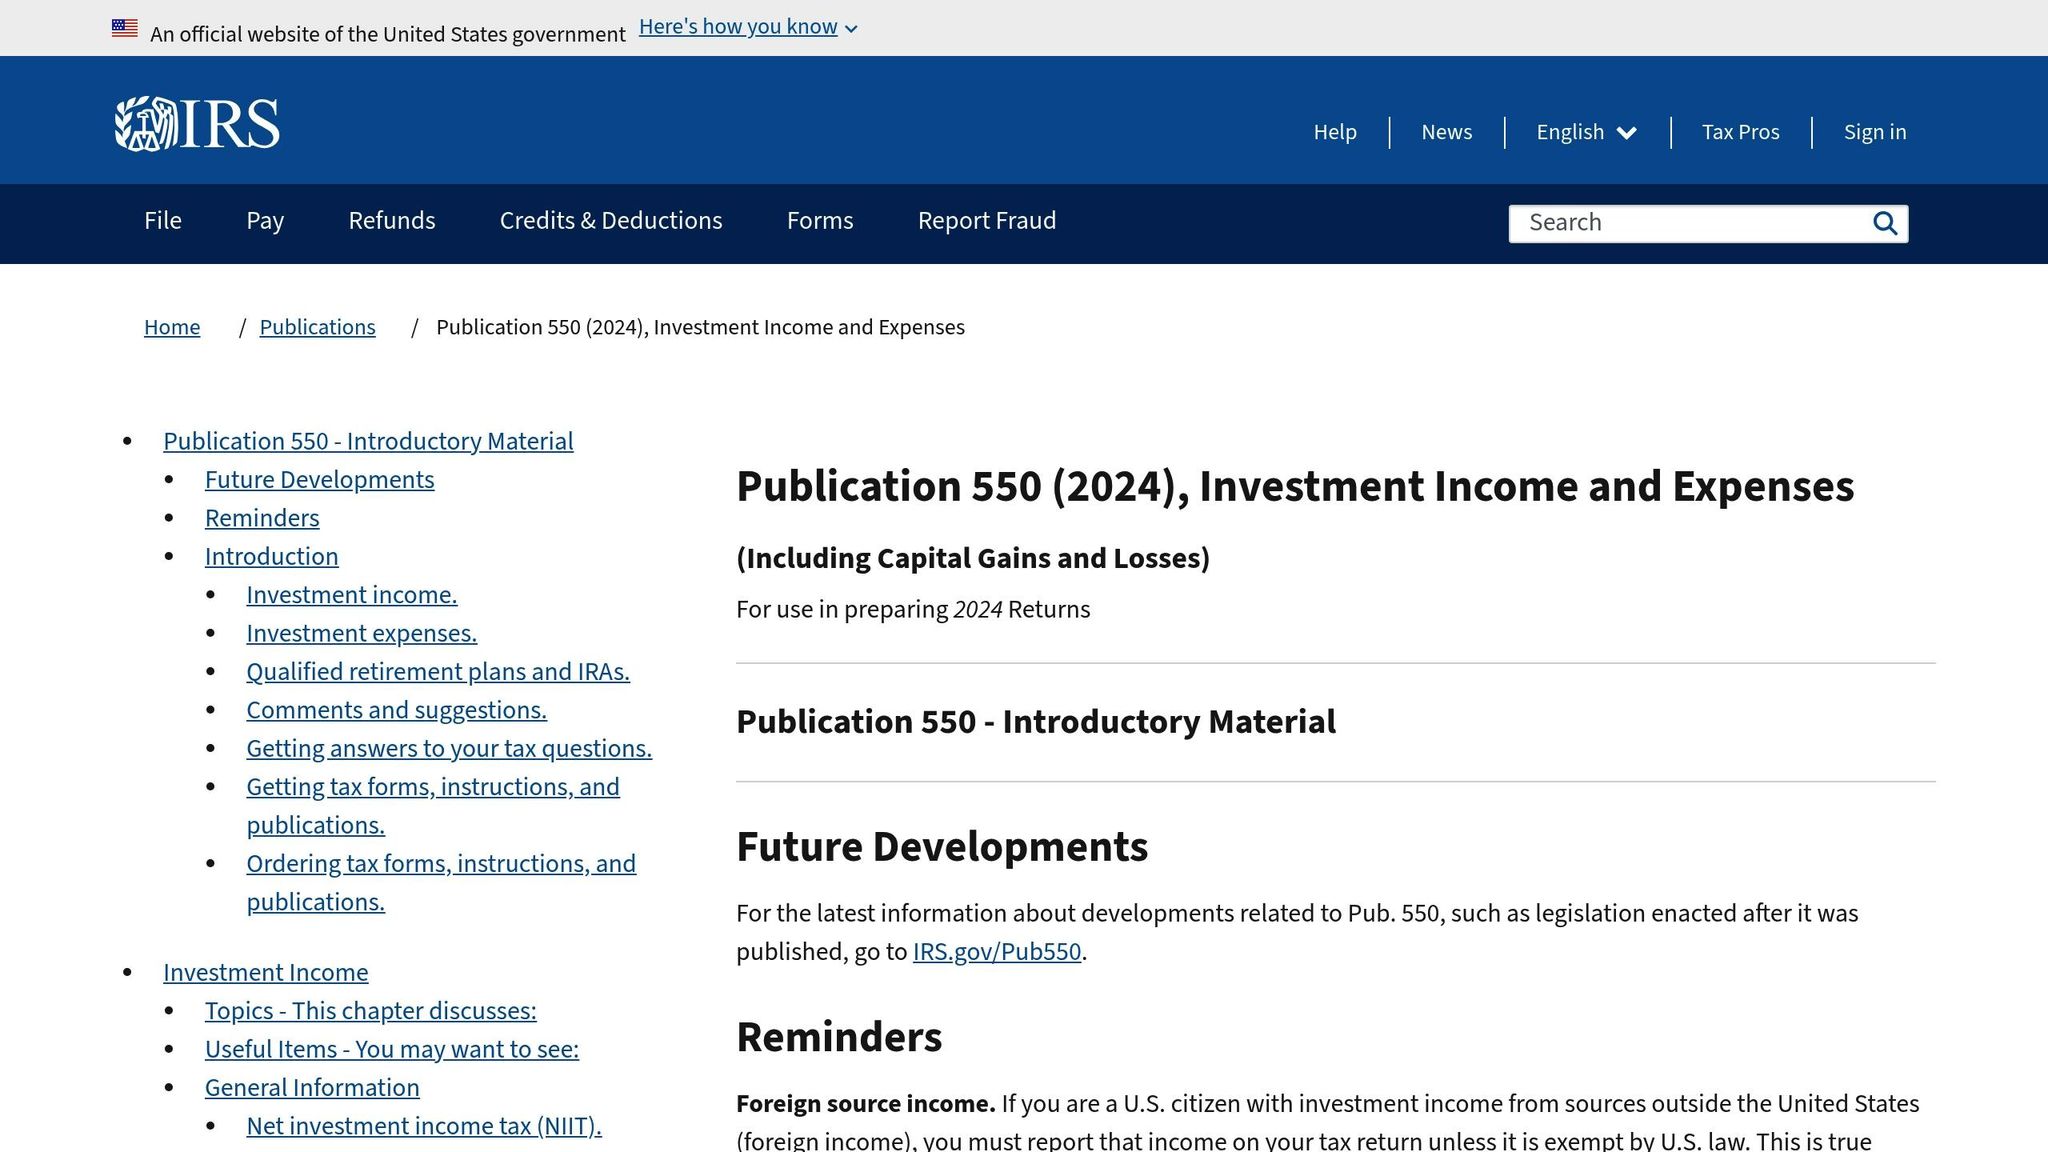Open Future Developments in the sidebar

[319, 479]
